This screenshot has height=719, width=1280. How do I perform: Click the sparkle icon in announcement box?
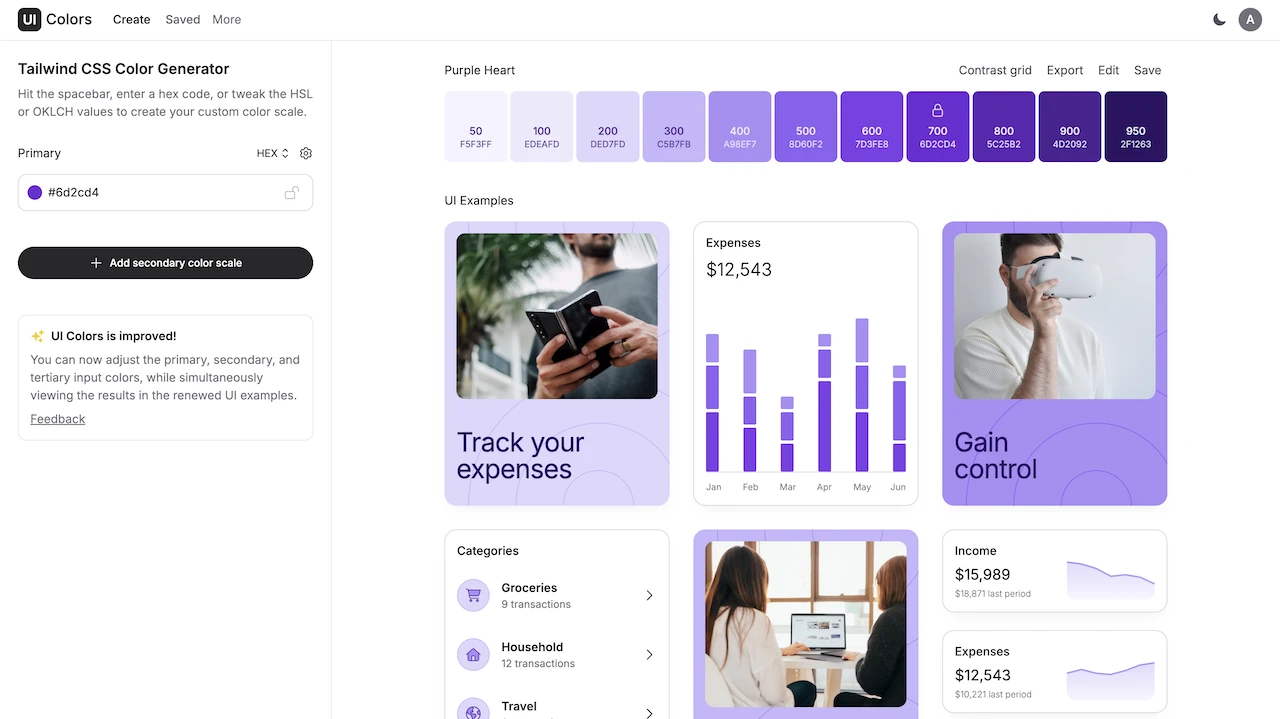(38, 337)
